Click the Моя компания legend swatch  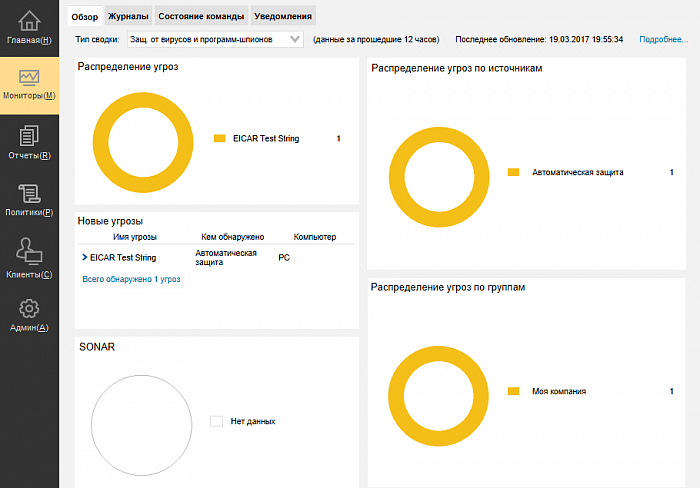click(x=514, y=391)
